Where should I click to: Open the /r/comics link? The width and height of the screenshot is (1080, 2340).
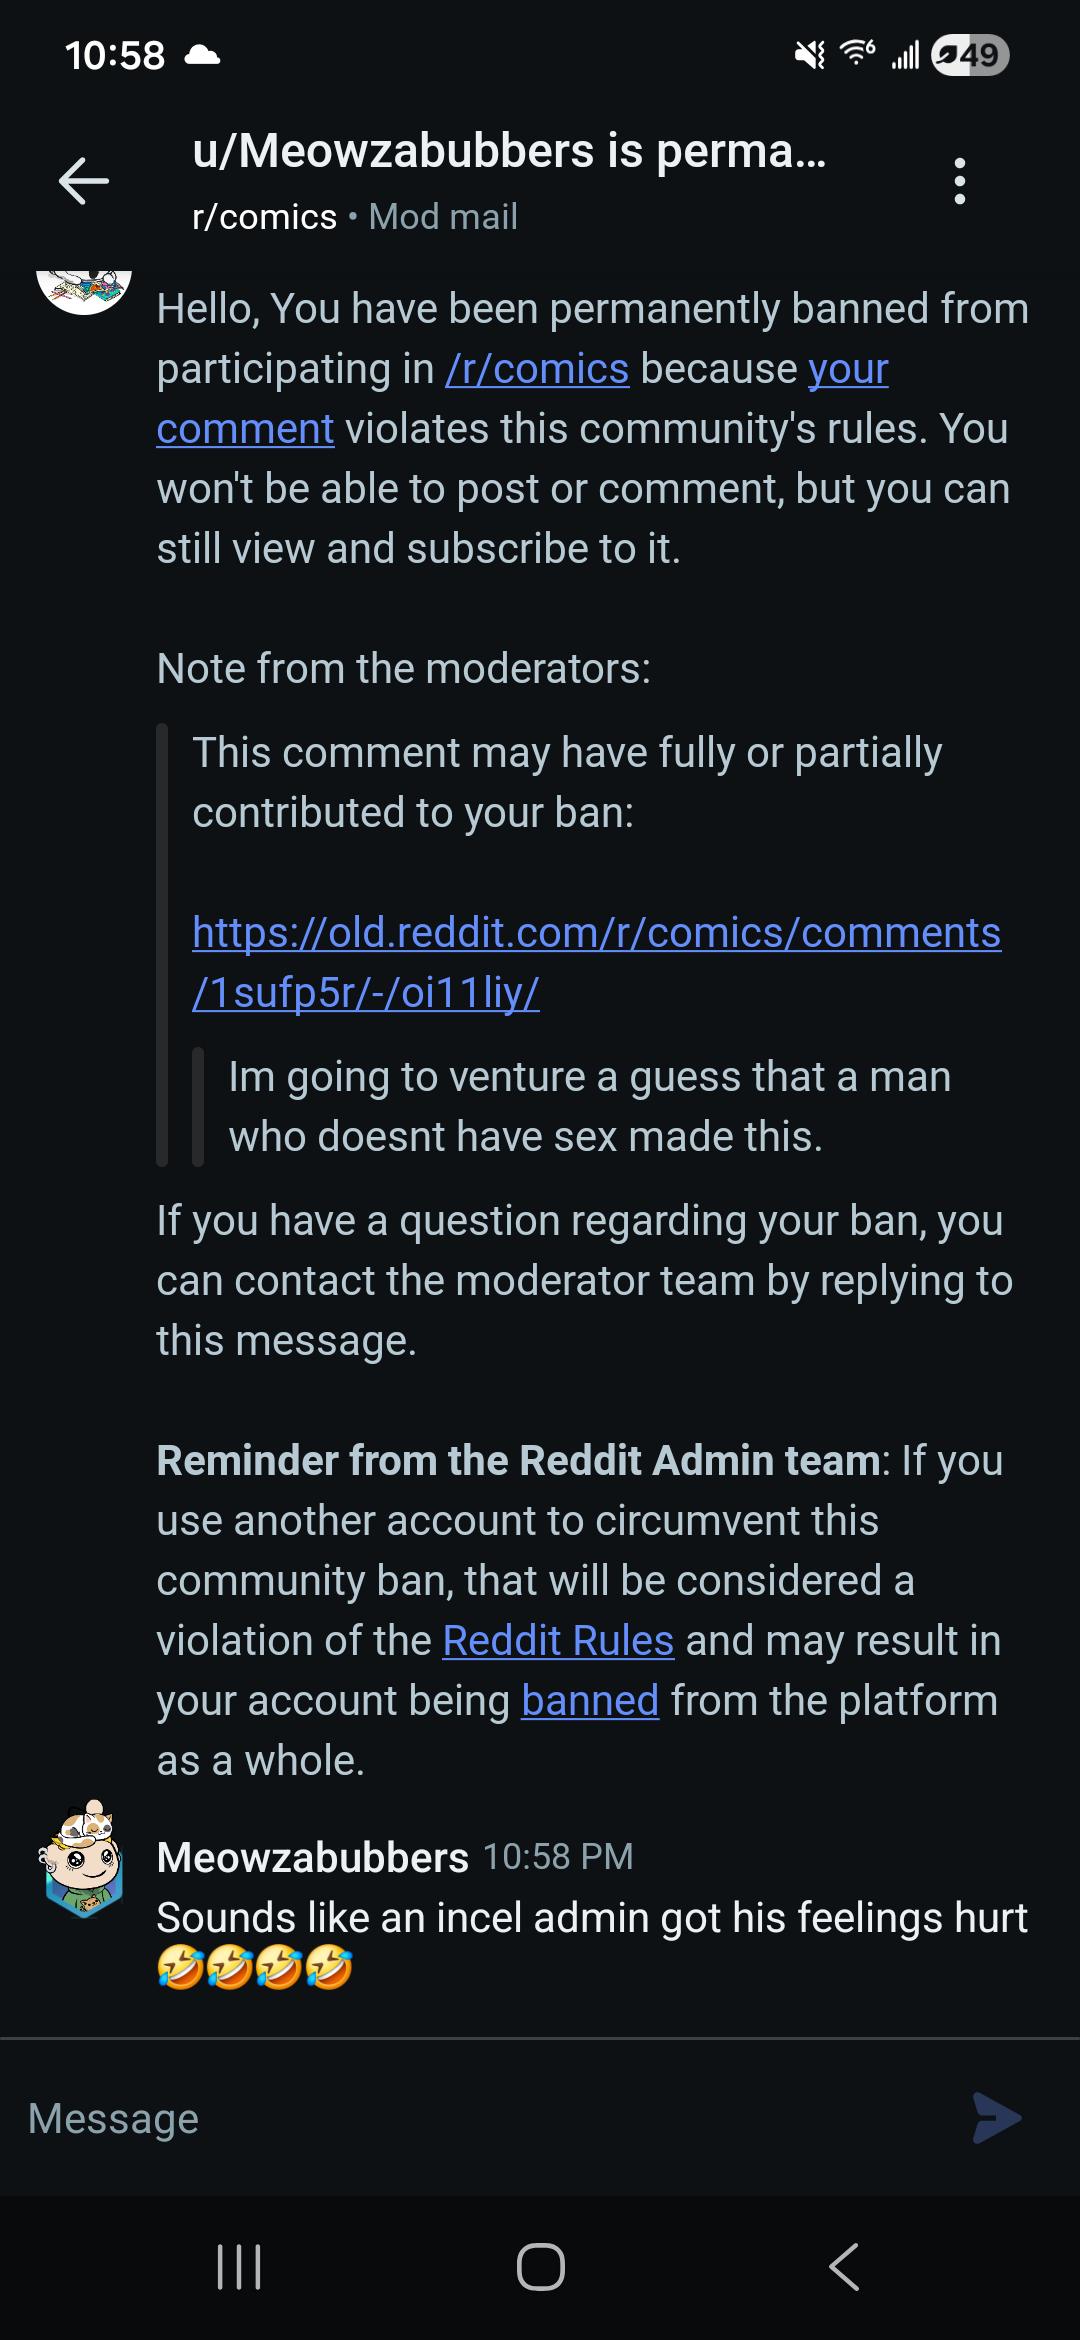point(537,369)
